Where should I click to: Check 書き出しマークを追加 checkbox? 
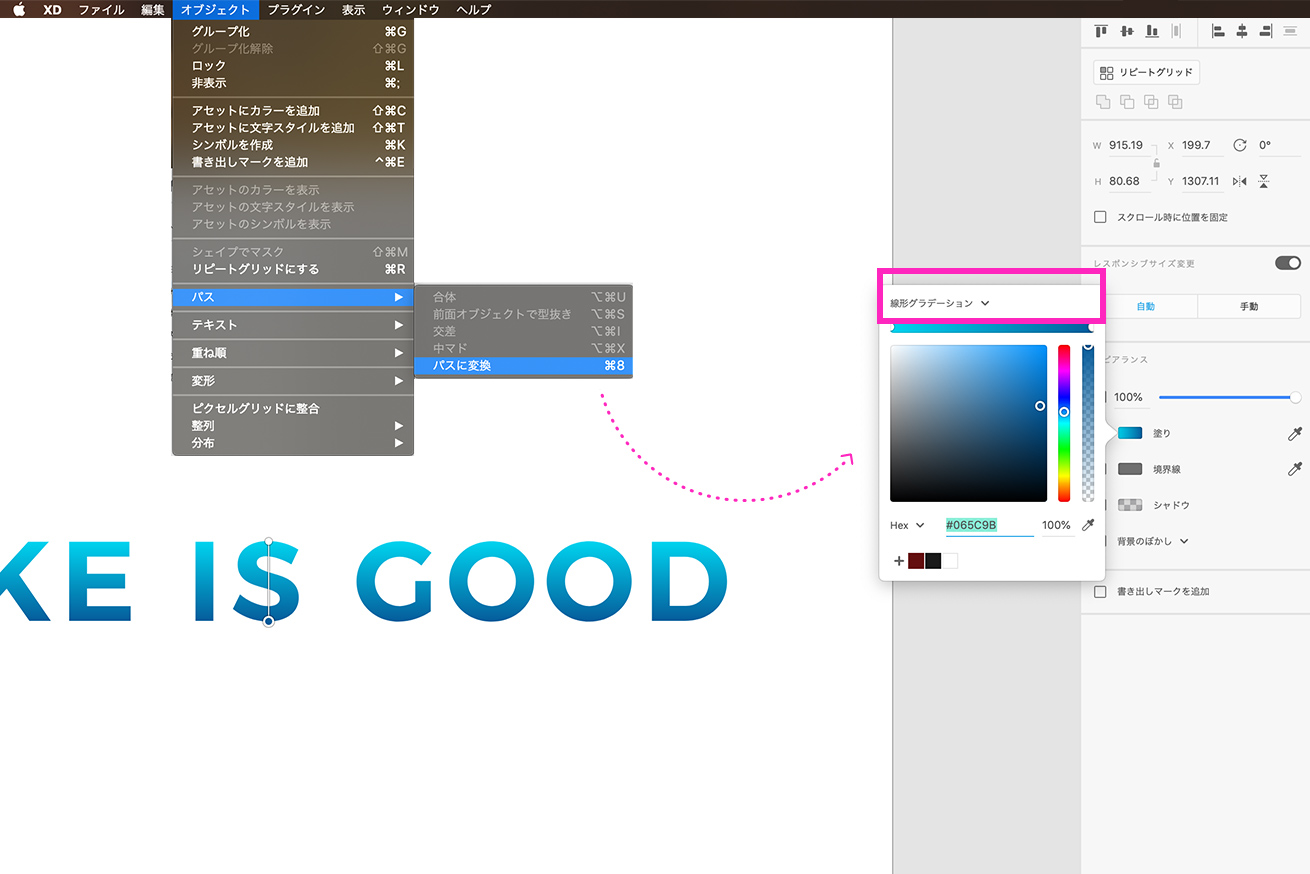tap(1100, 591)
